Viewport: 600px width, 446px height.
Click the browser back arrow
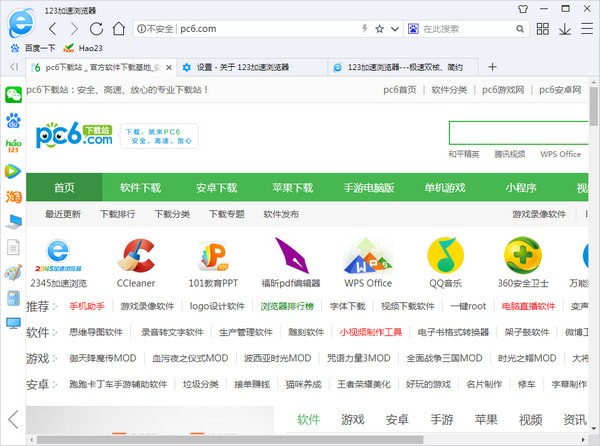pos(53,29)
